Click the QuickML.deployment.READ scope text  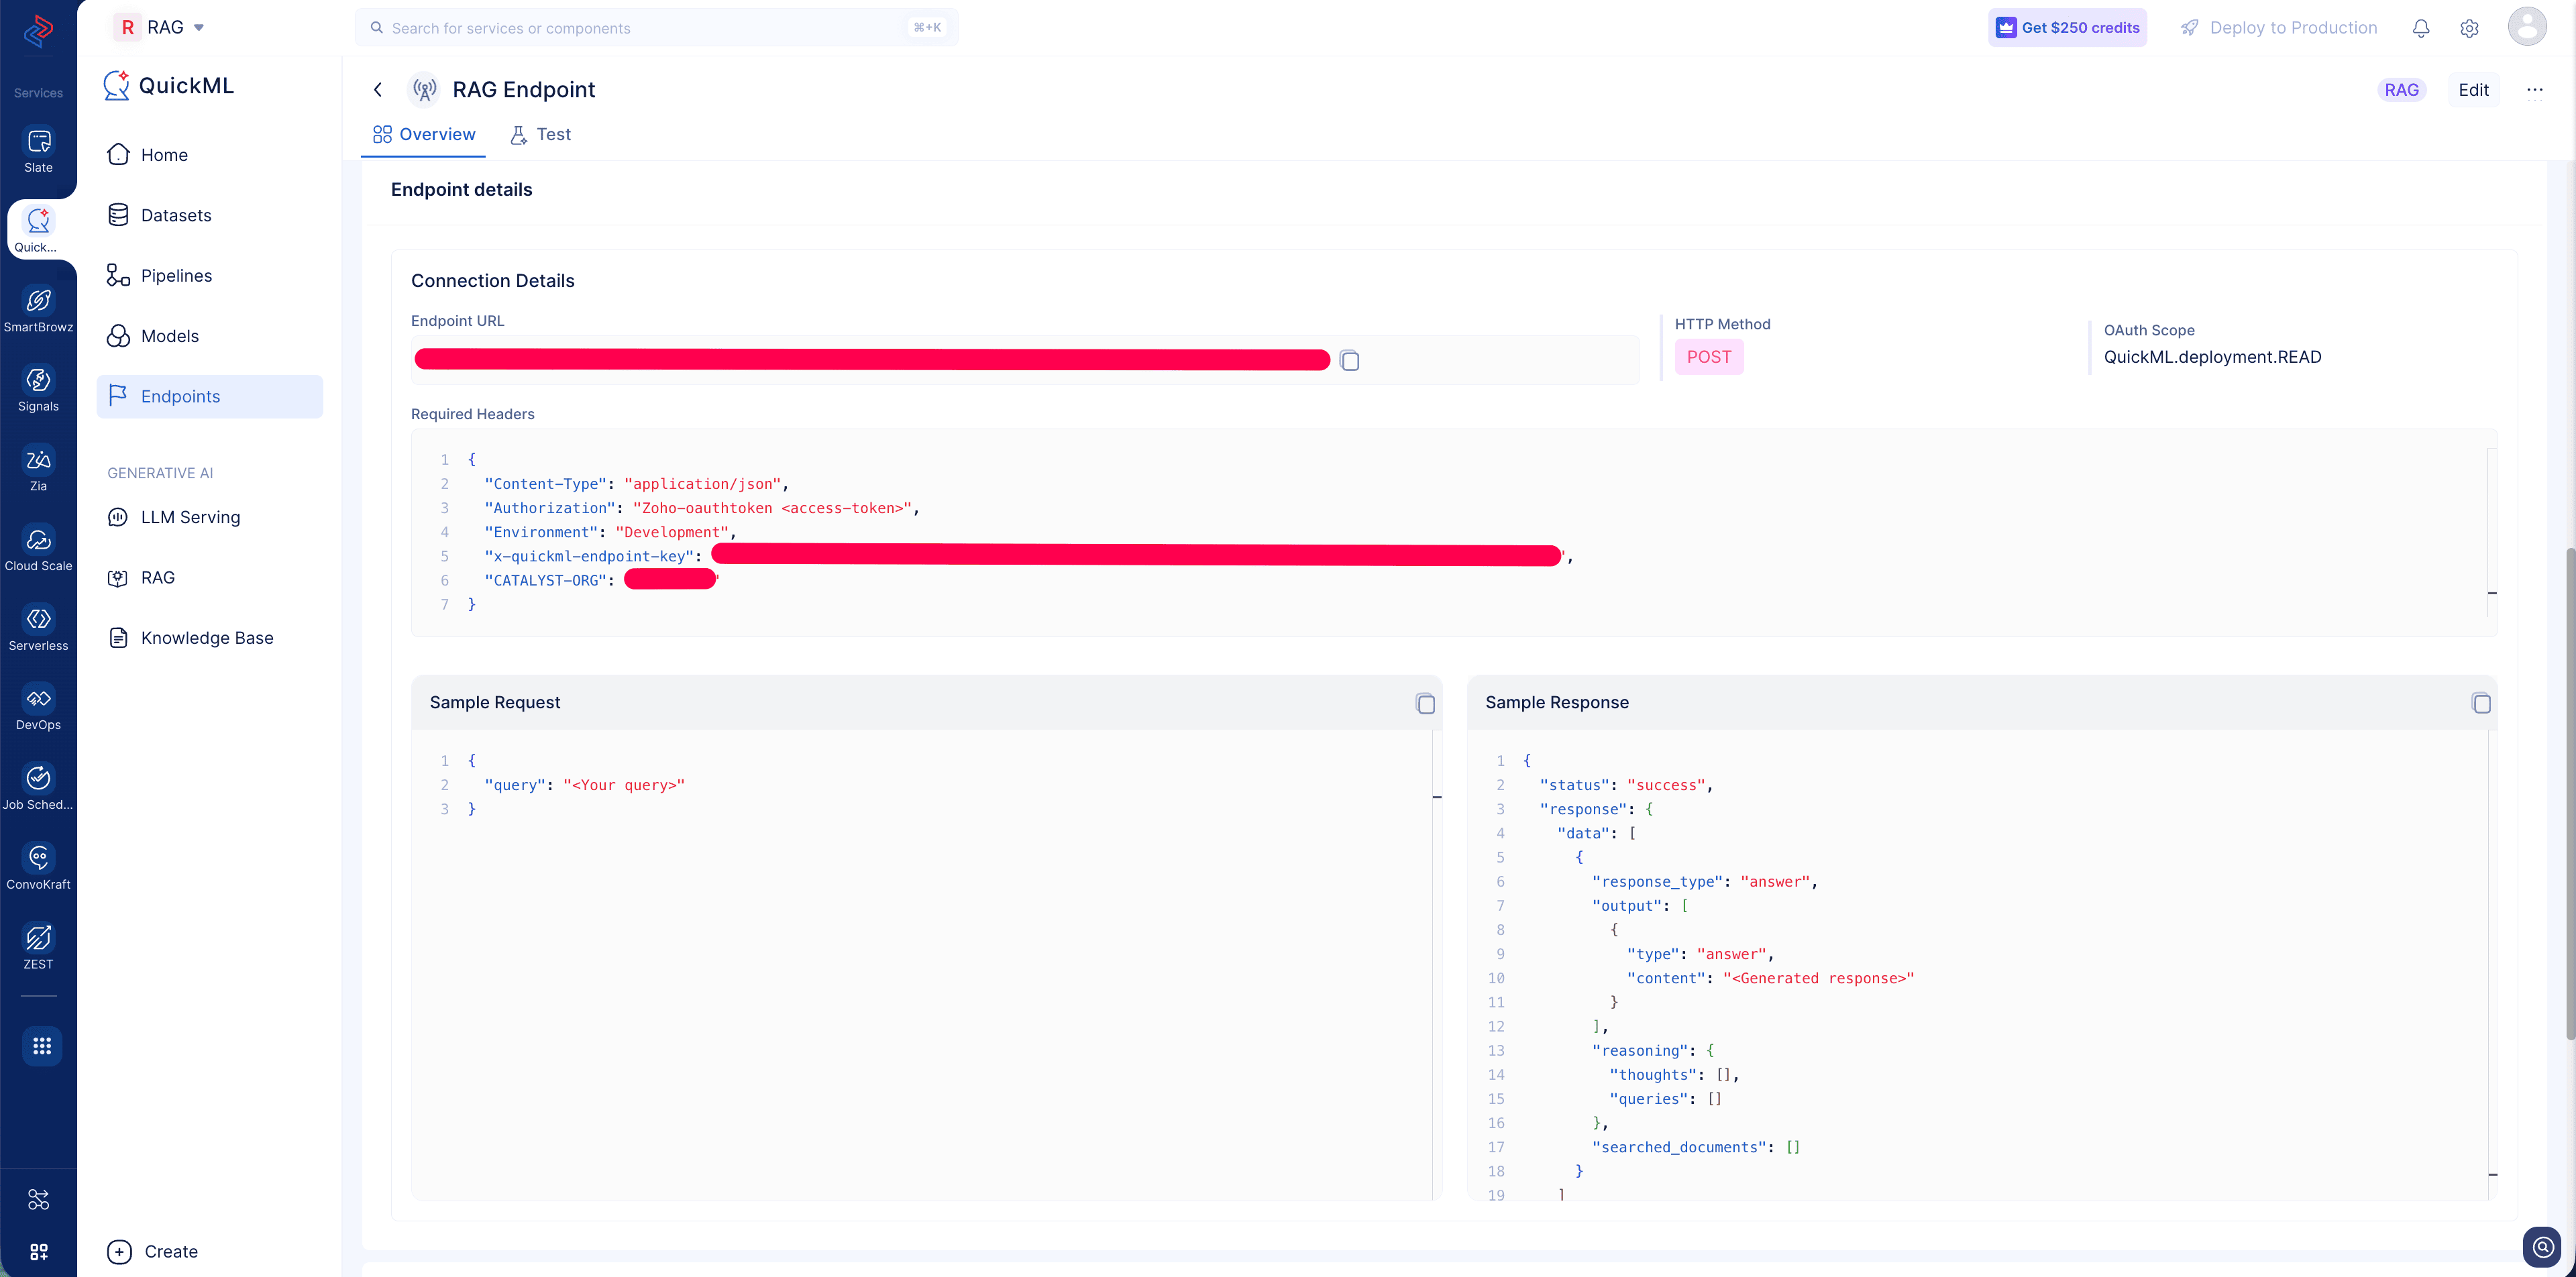point(2212,357)
